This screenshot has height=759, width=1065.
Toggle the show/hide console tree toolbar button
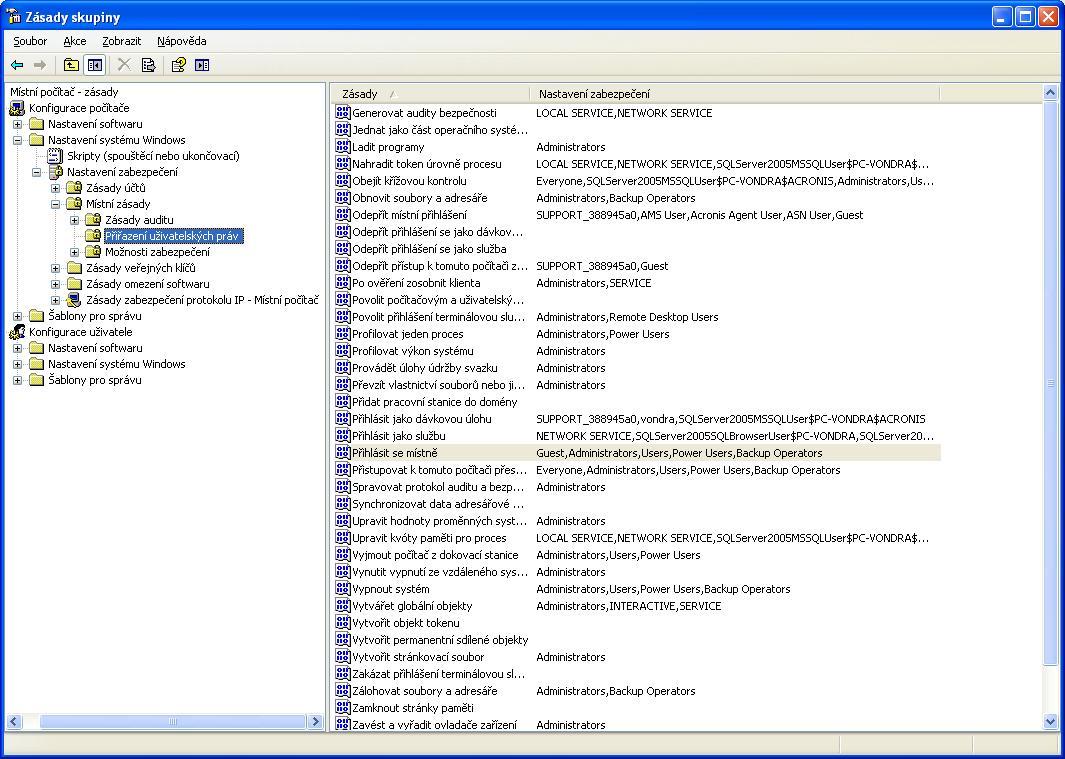coord(95,65)
